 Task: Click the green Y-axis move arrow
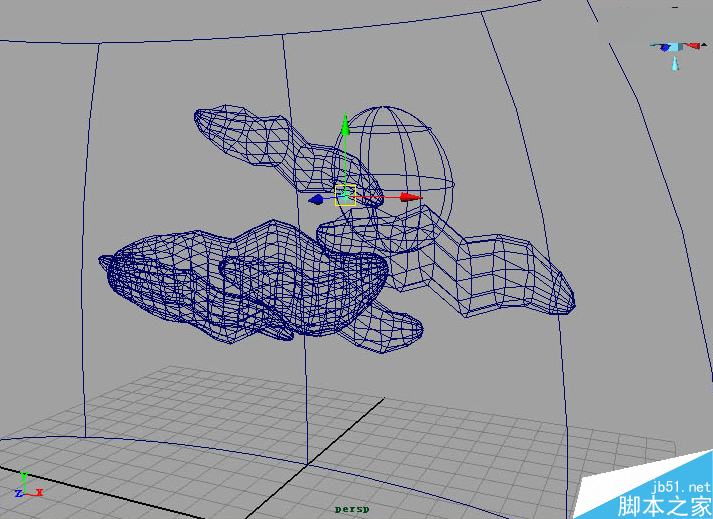pyautogui.click(x=345, y=124)
